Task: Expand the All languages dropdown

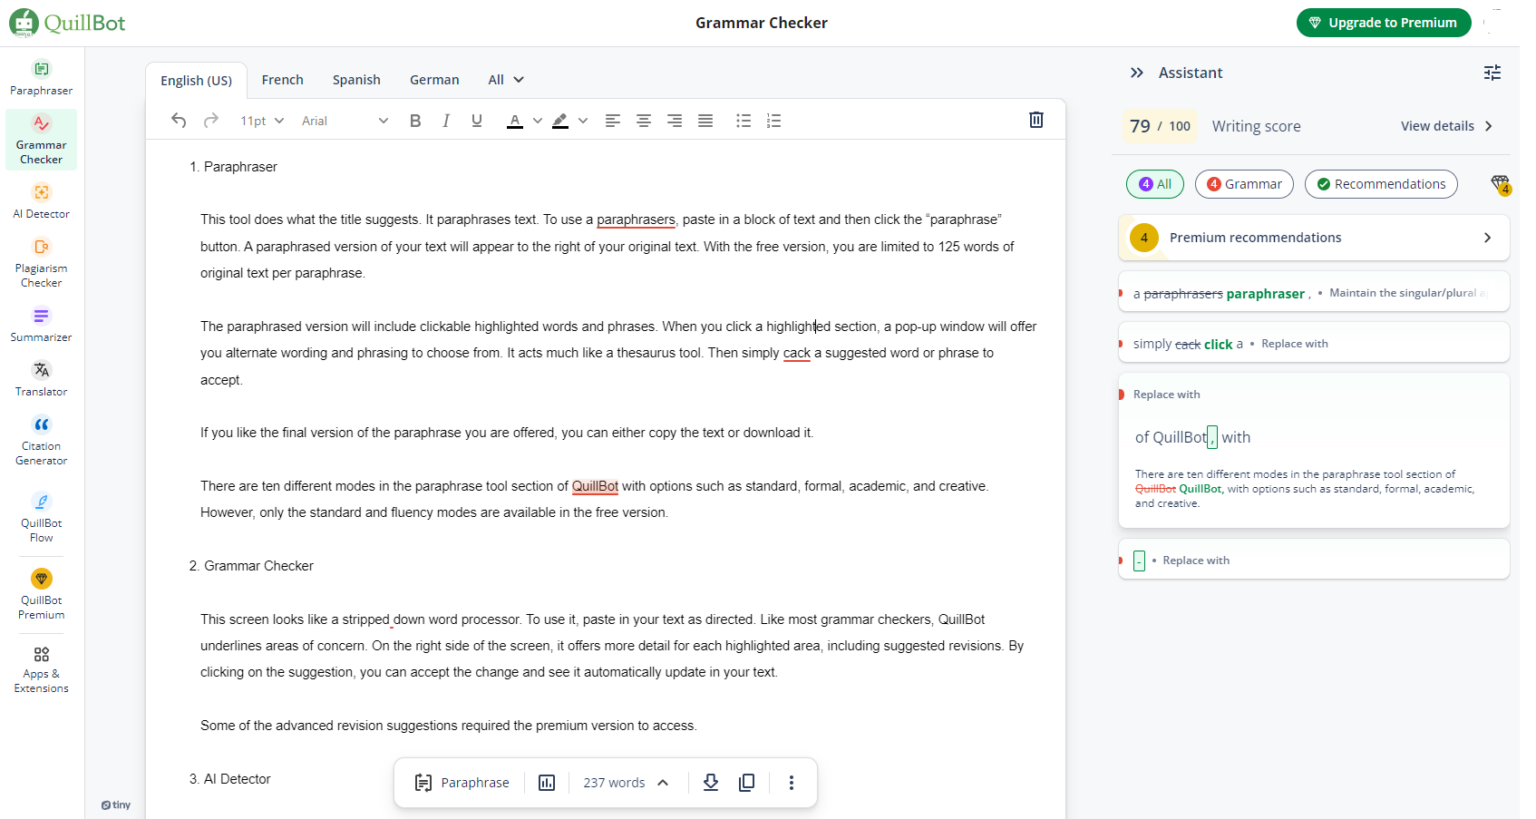Action: 506,80
